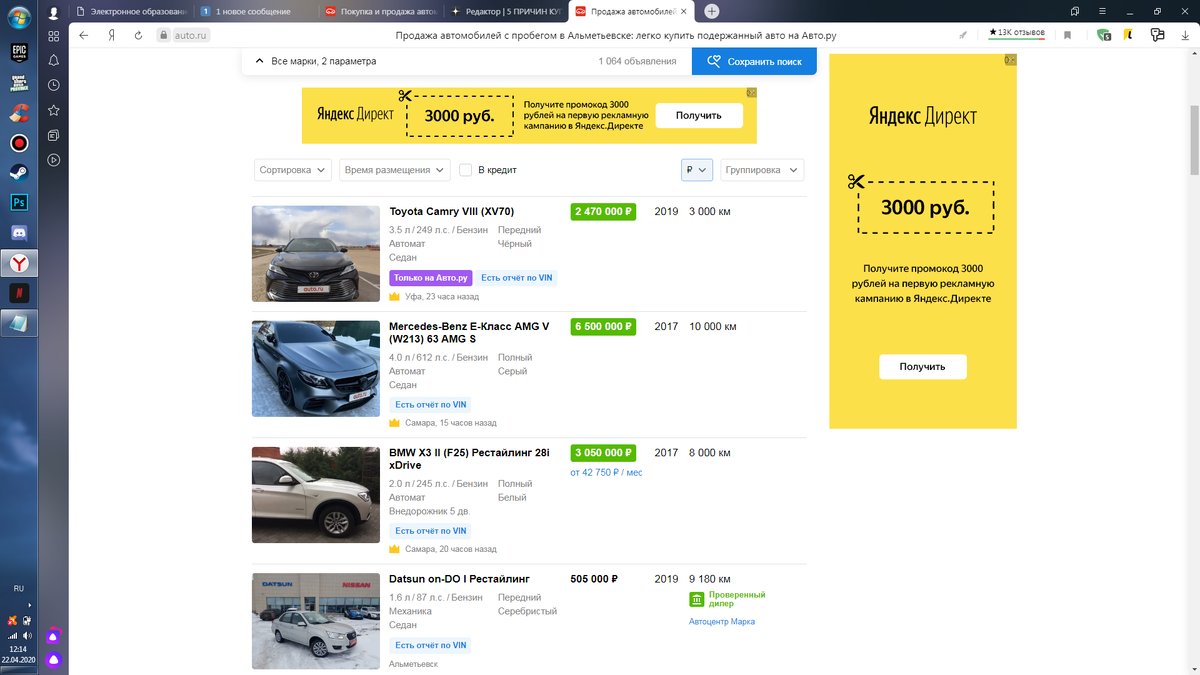Switch to 'Редактор | 5 ПРИЧИН' tab
This screenshot has width=1200, height=675.
pos(506,11)
